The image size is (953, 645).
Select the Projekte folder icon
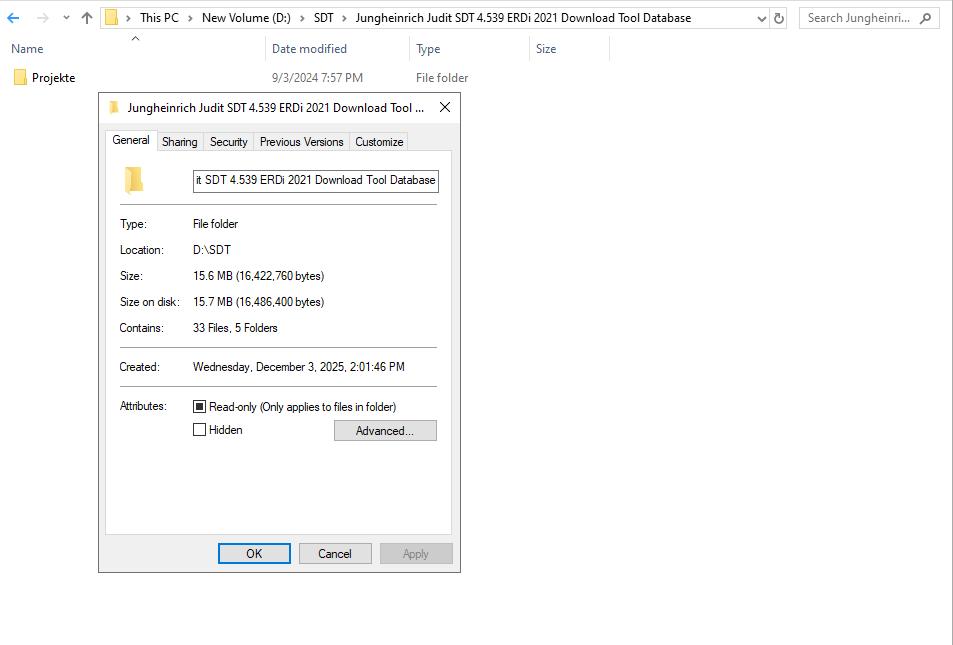pos(20,77)
